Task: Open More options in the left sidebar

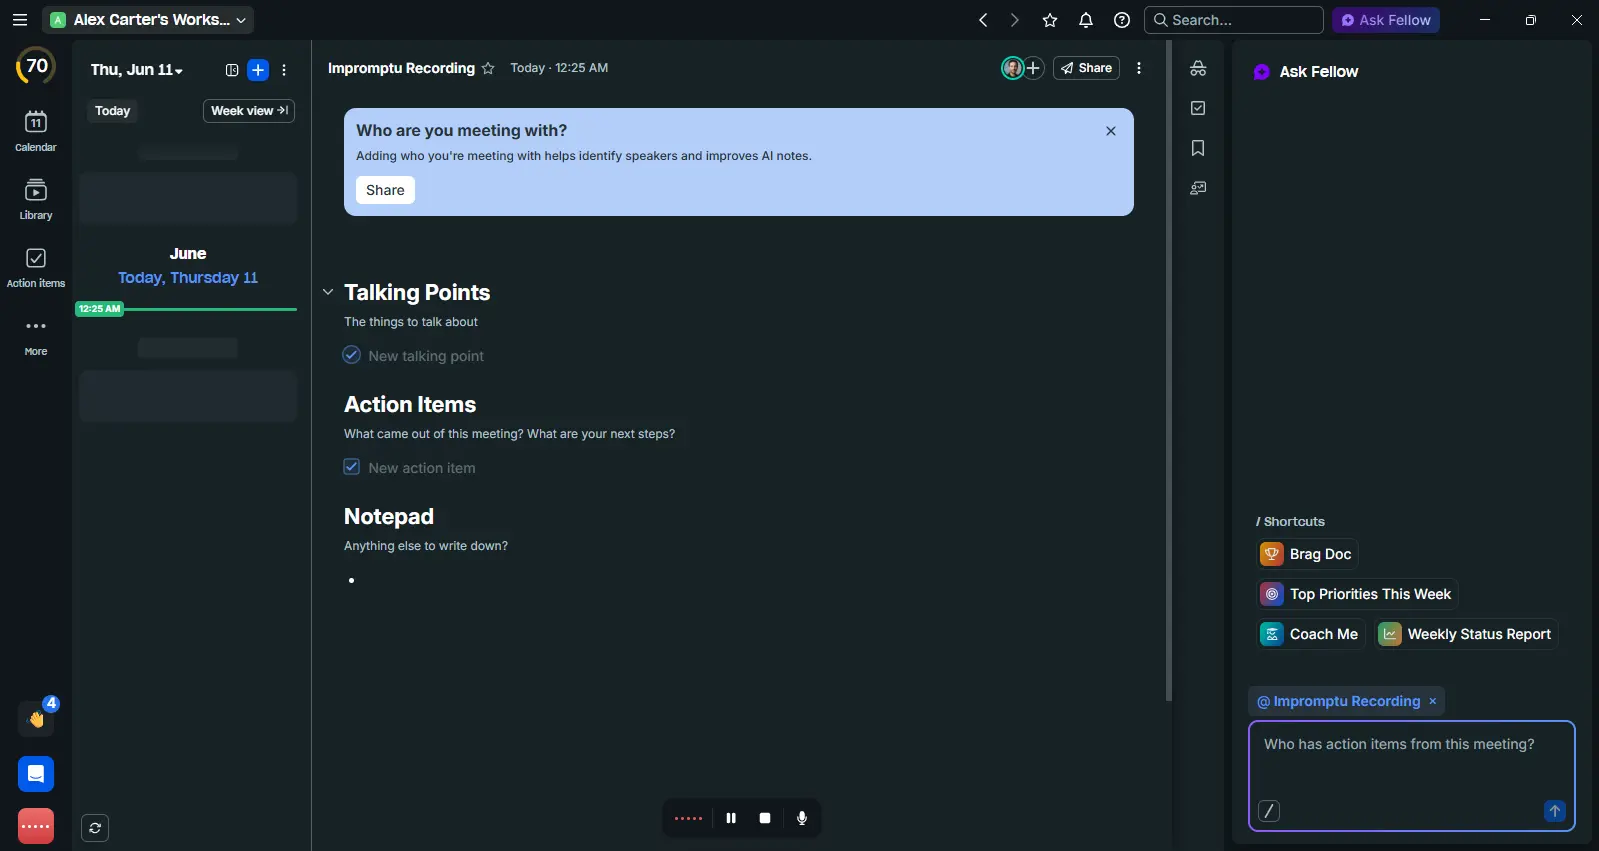Action: (36, 336)
